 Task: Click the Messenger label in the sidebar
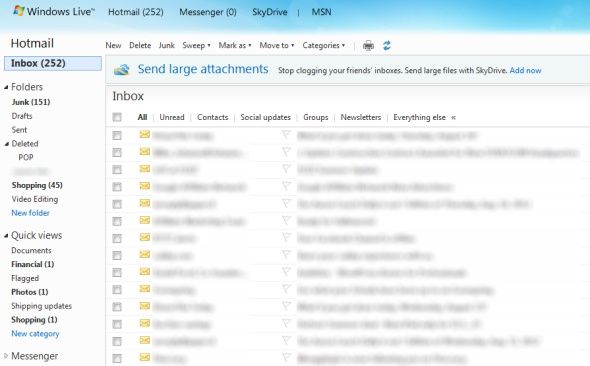(x=35, y=356)
